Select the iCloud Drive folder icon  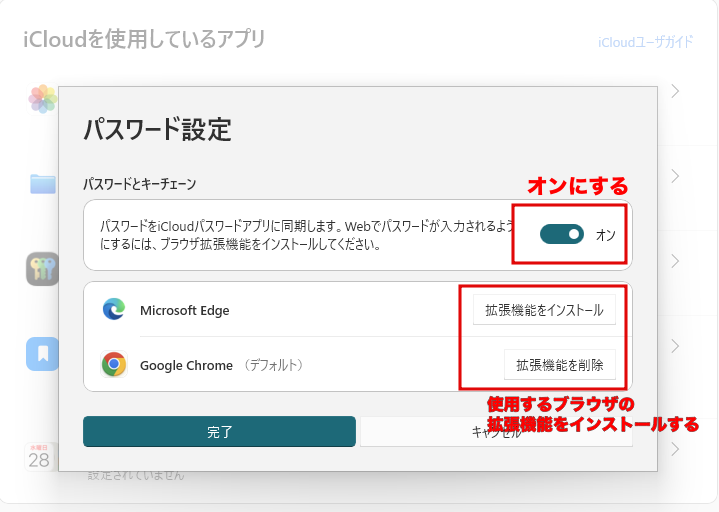click(x=42, y=183)
